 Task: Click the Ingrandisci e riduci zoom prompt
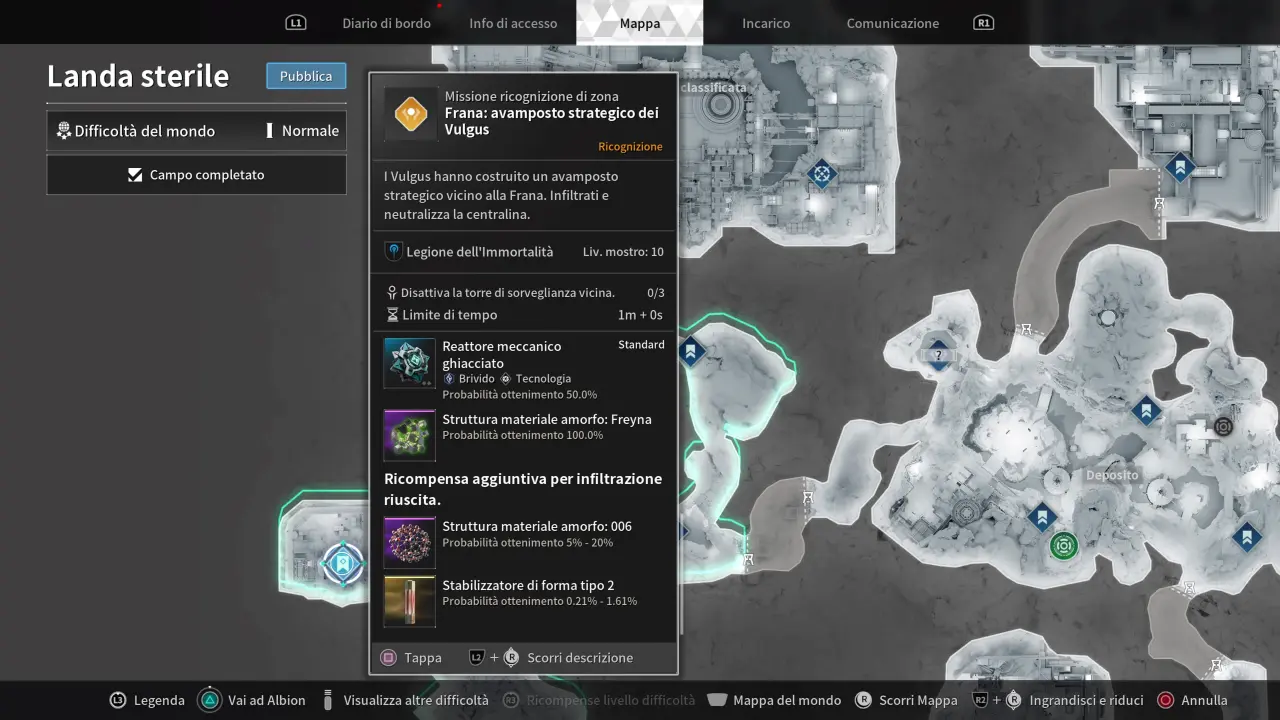[1057, 700]
